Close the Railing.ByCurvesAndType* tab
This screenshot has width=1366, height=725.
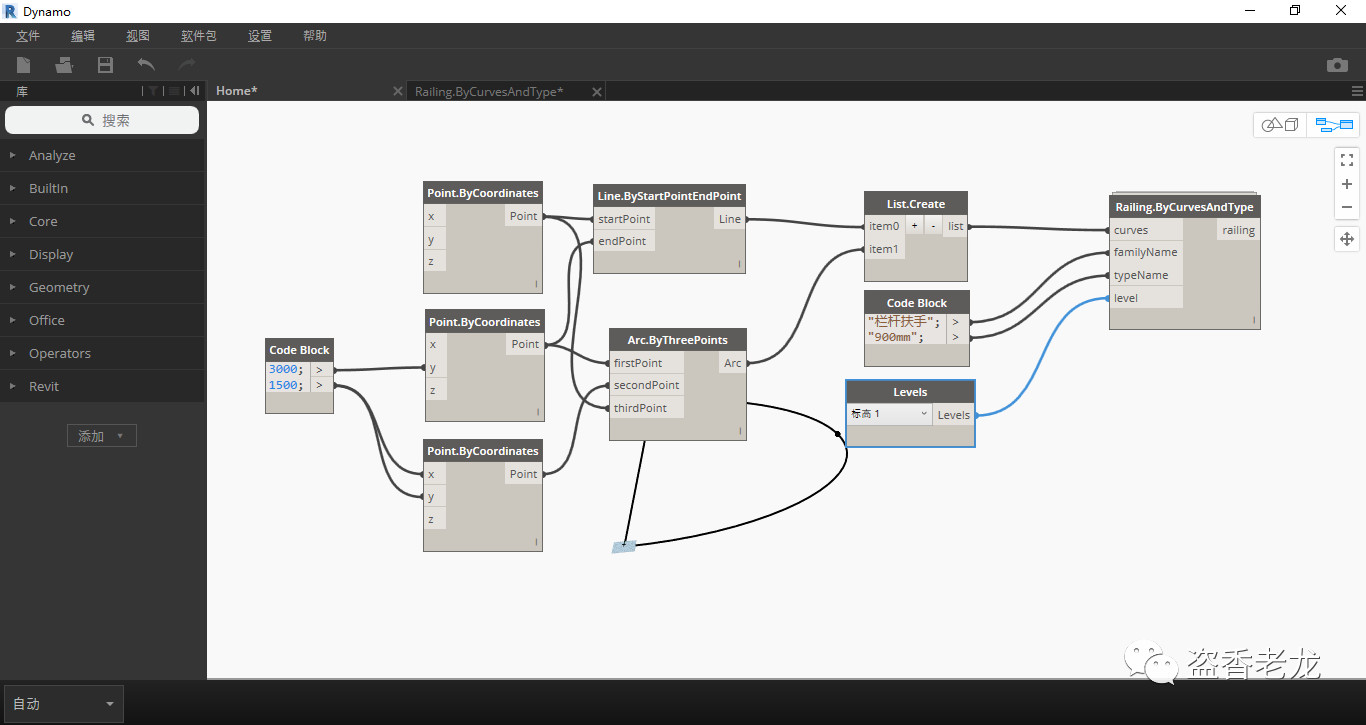click(x=597, y=91)
